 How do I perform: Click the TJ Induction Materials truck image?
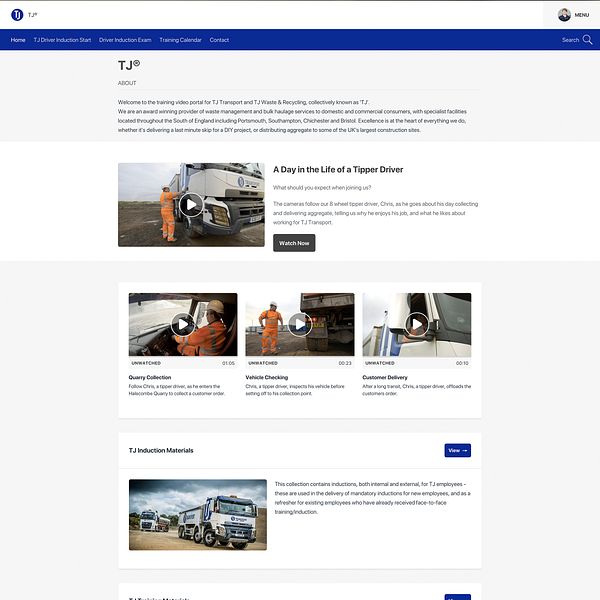(x=198, y=515)
